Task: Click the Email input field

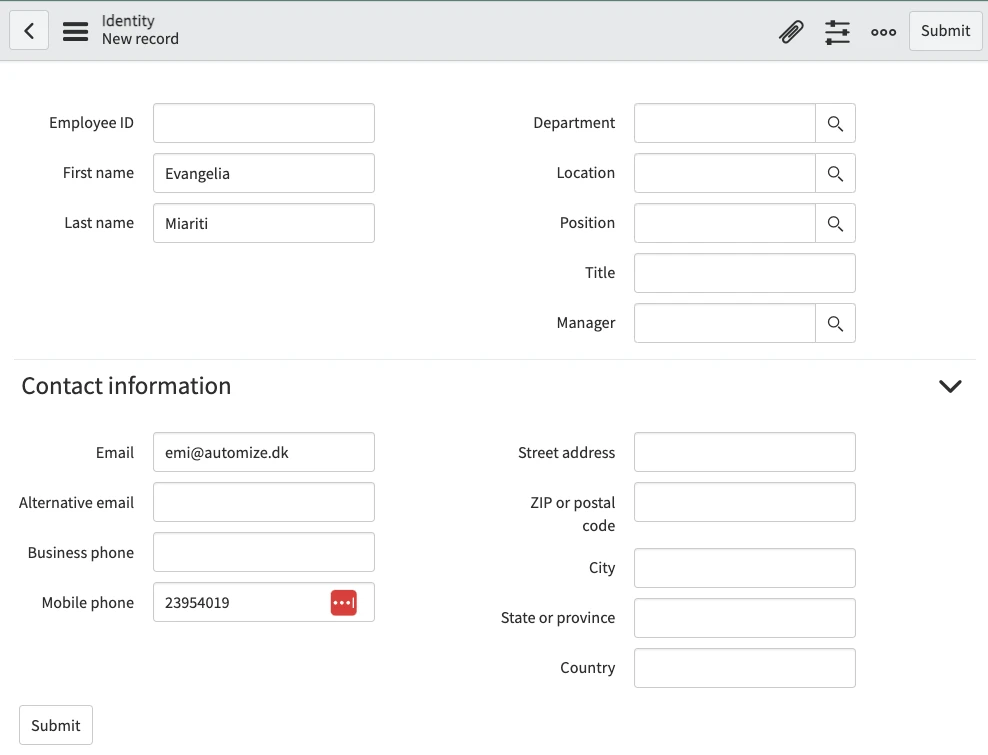Action: (x=264, y=453)
